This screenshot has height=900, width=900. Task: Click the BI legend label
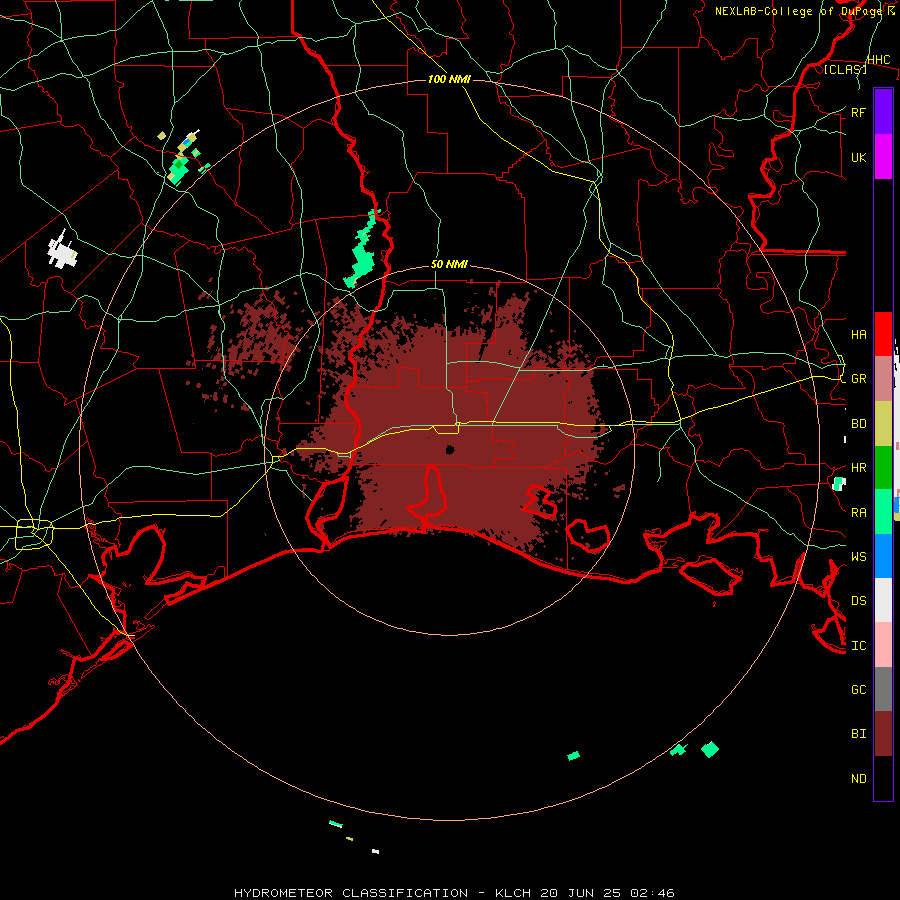pos(858,734)
